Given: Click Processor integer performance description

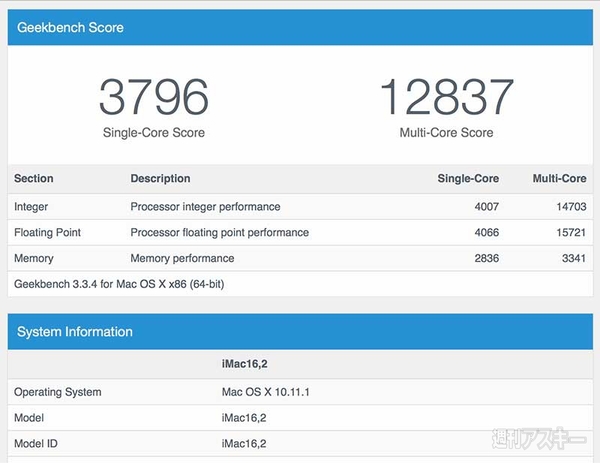Looking at the screenshot, I should pyautogui.click(x=205, y=207).
